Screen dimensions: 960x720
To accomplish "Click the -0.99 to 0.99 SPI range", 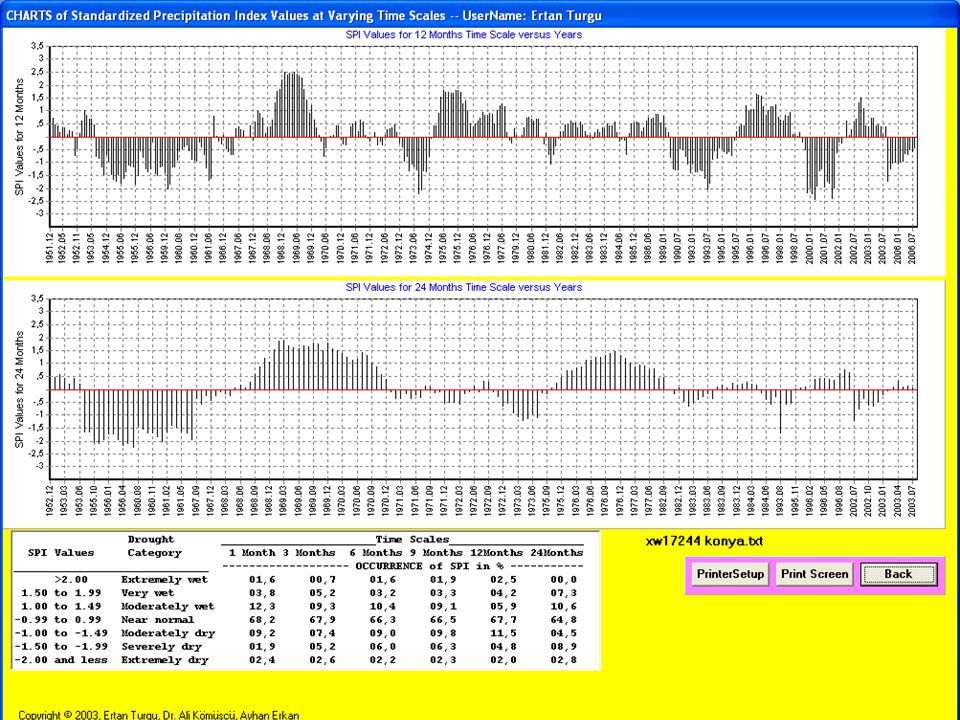I will (x=58, y=620).
